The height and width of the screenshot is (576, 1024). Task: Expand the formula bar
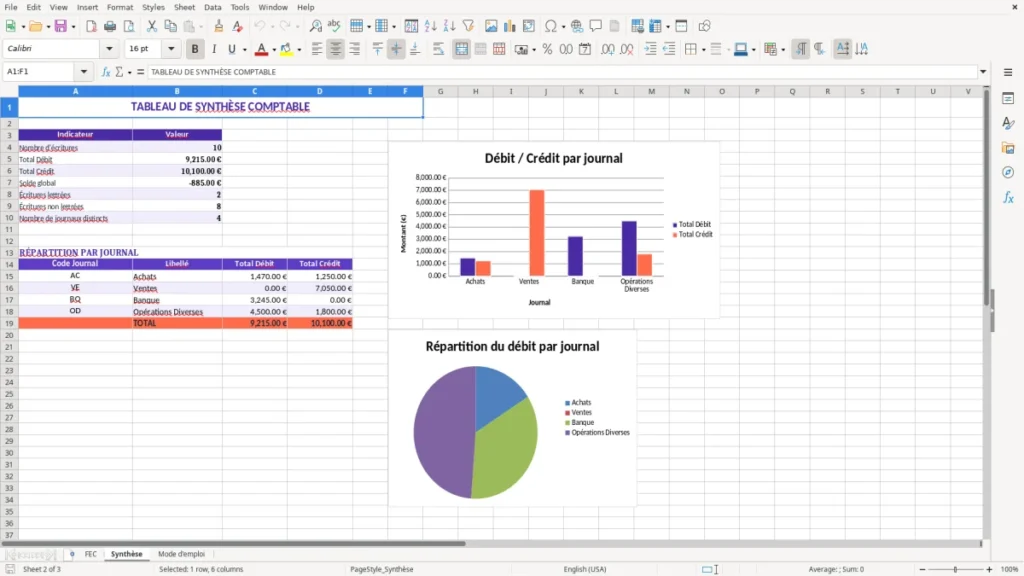(983, 72)
